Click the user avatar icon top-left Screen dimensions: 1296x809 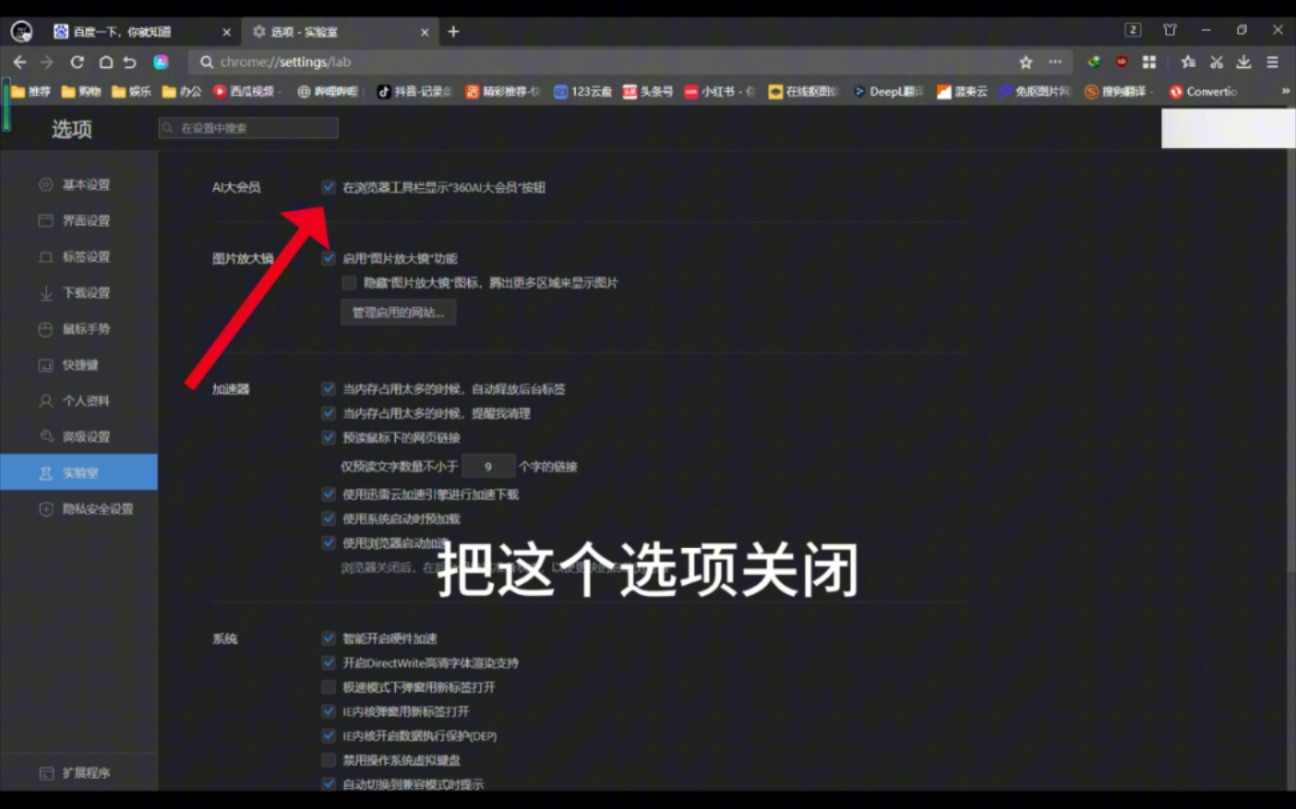pyautogui.click(x=20, y=32)
